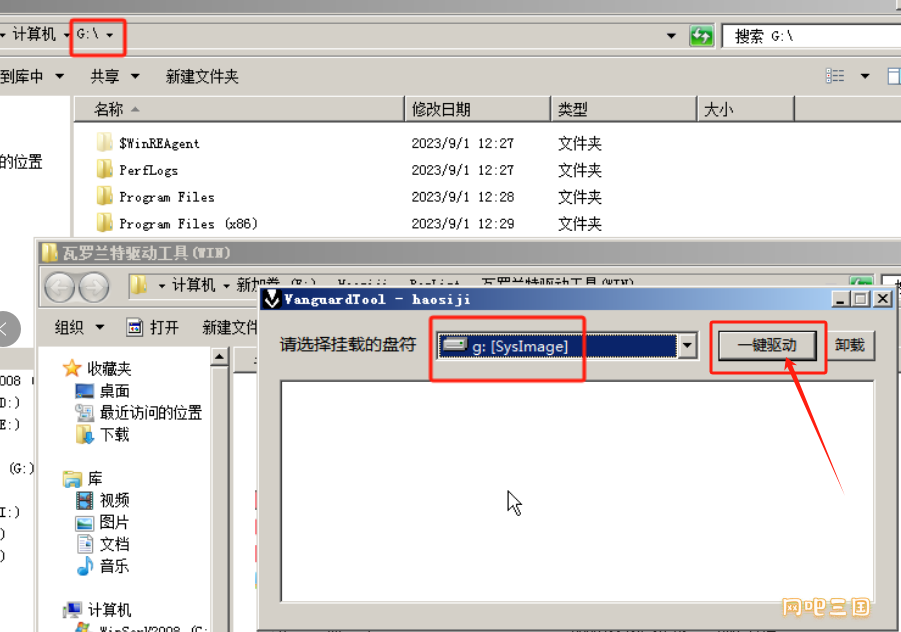Sort by the 修改日期 column header
901x632 pixels.
(478, 109)
